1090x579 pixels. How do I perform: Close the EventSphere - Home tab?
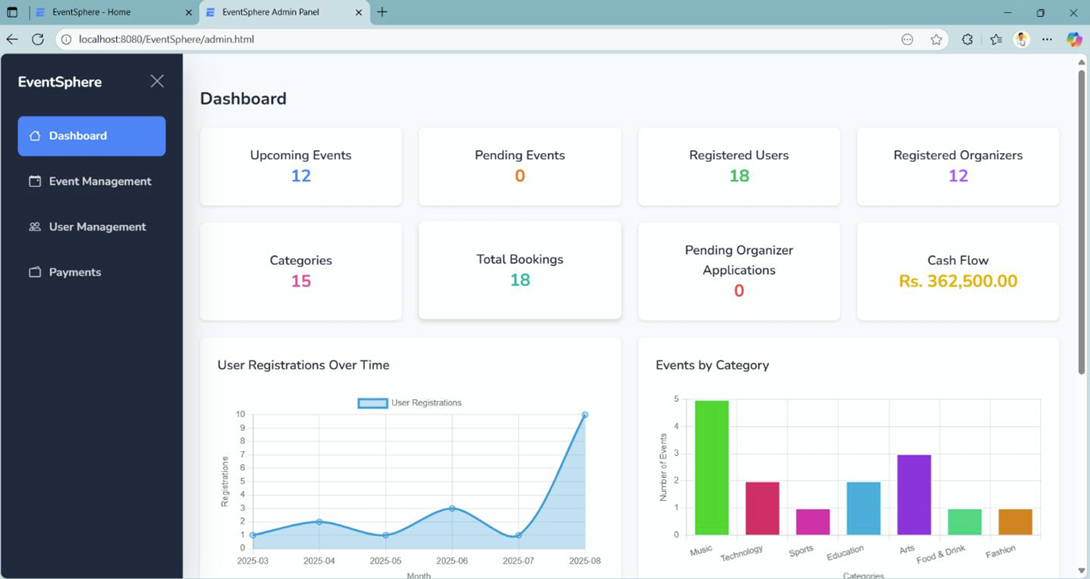188,13
